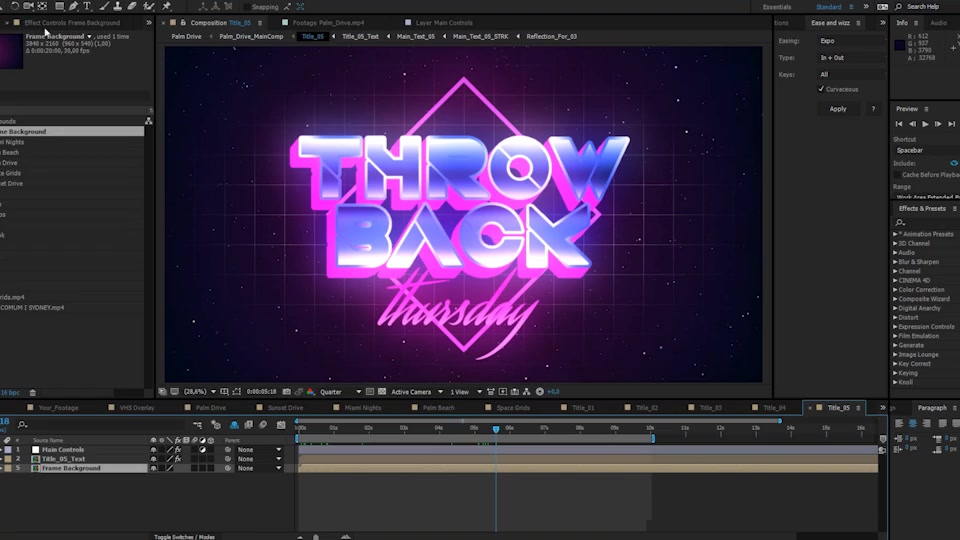Select the Clone Stamp tool
Screen dimensions: 960x540
point(117,6)
